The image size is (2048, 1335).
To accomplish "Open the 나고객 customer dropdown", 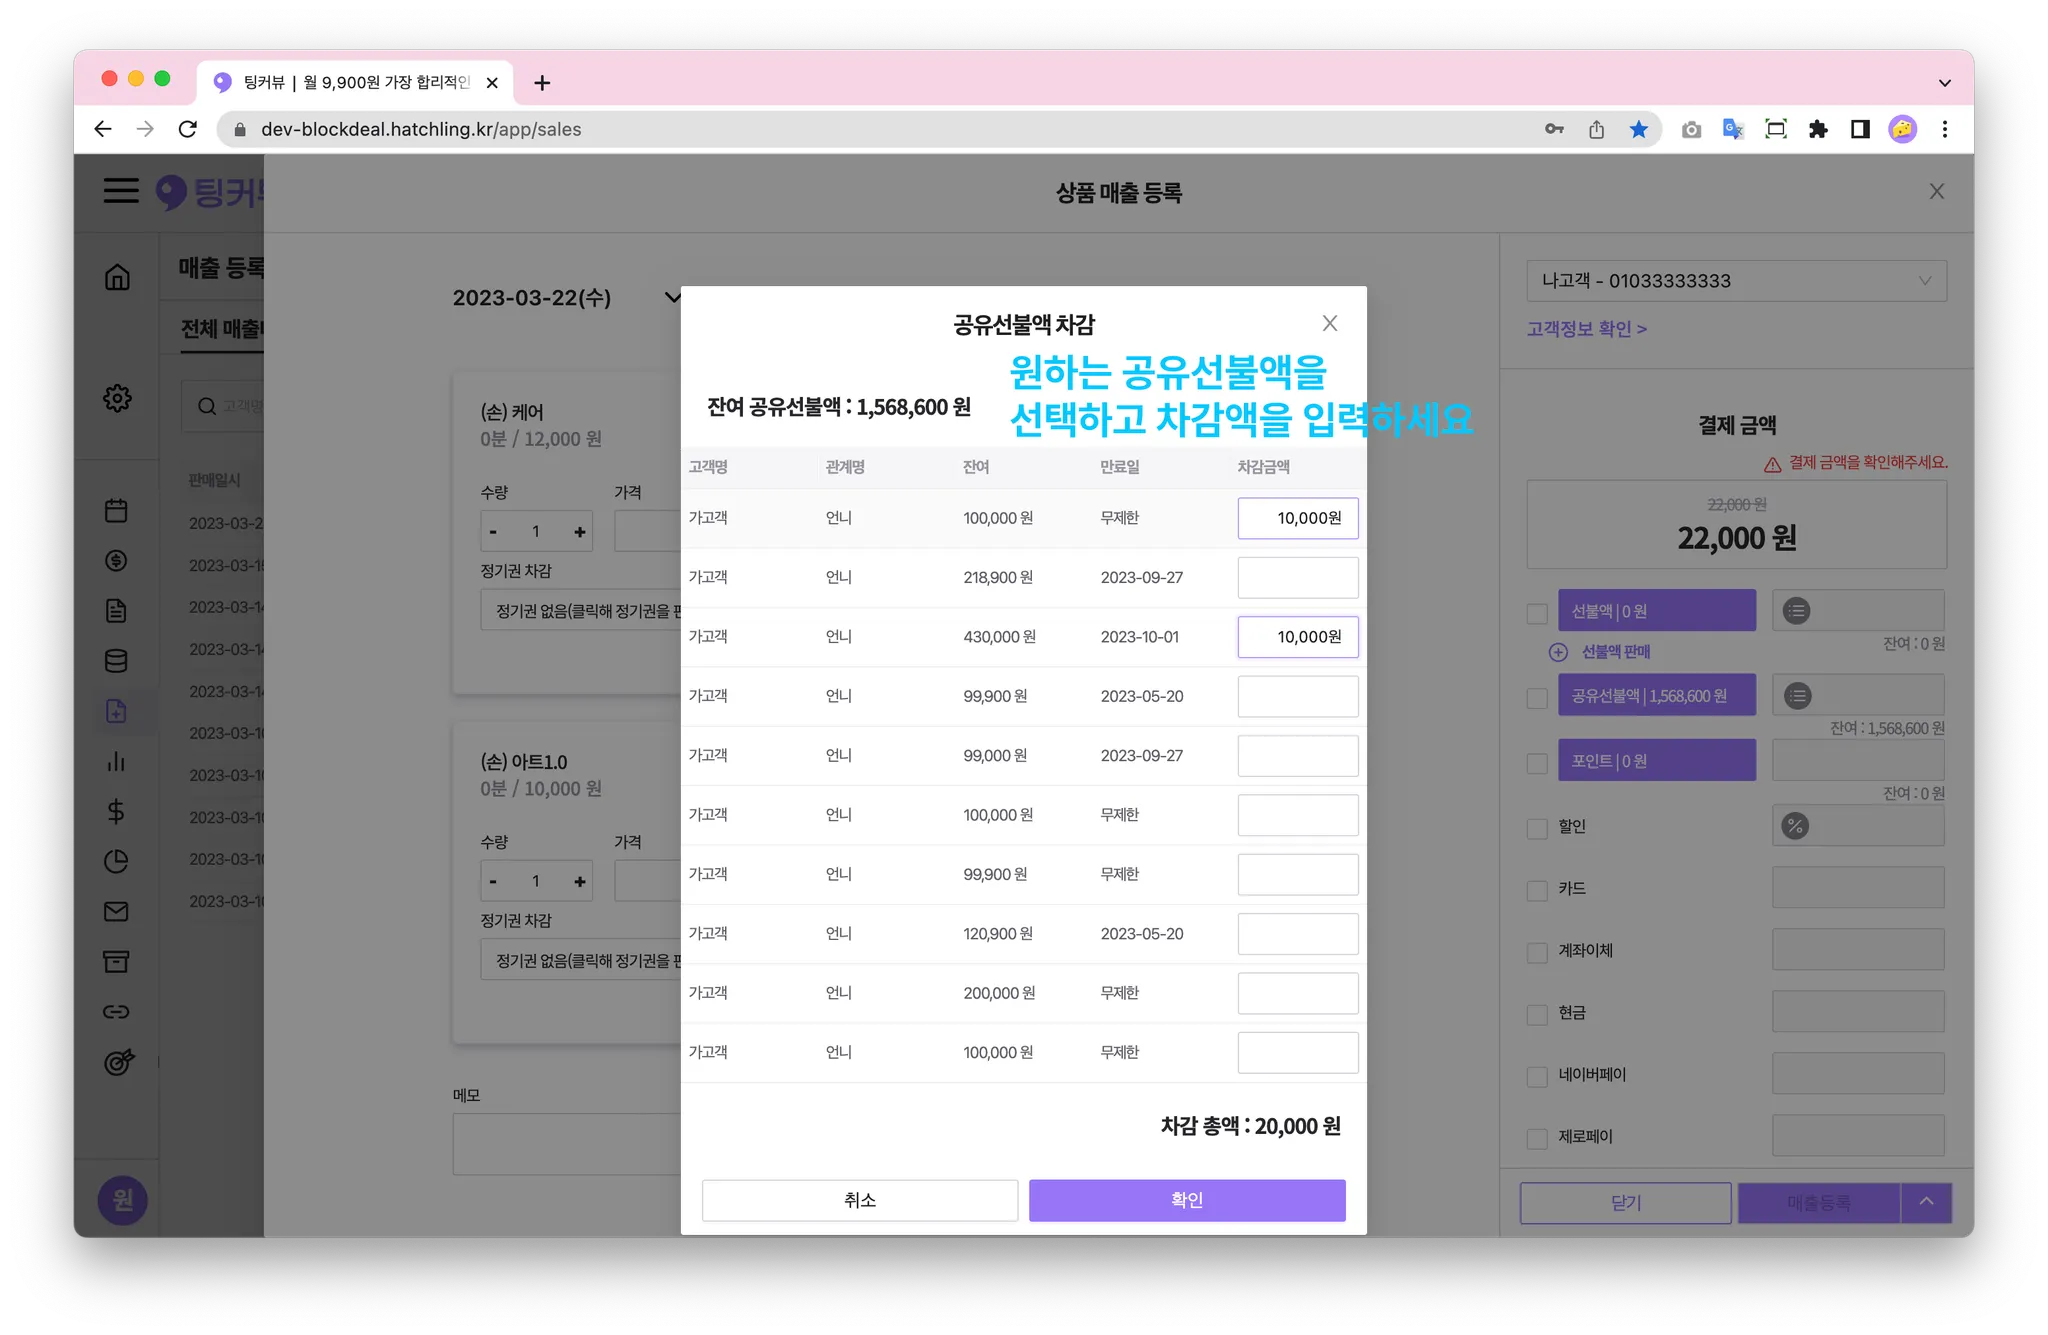I will tap(1736, 281).
